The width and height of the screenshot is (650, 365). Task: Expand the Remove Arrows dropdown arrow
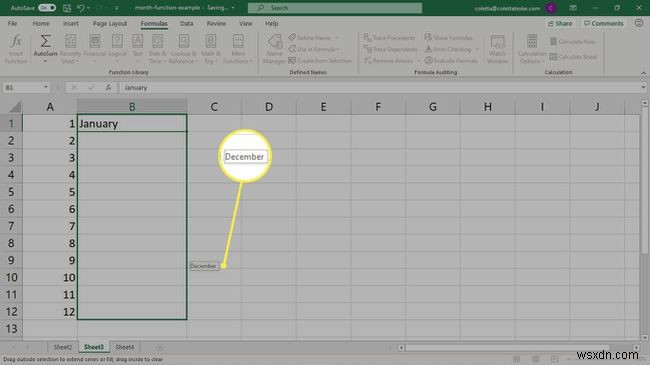pyautogui.click(x=418, y=61)
